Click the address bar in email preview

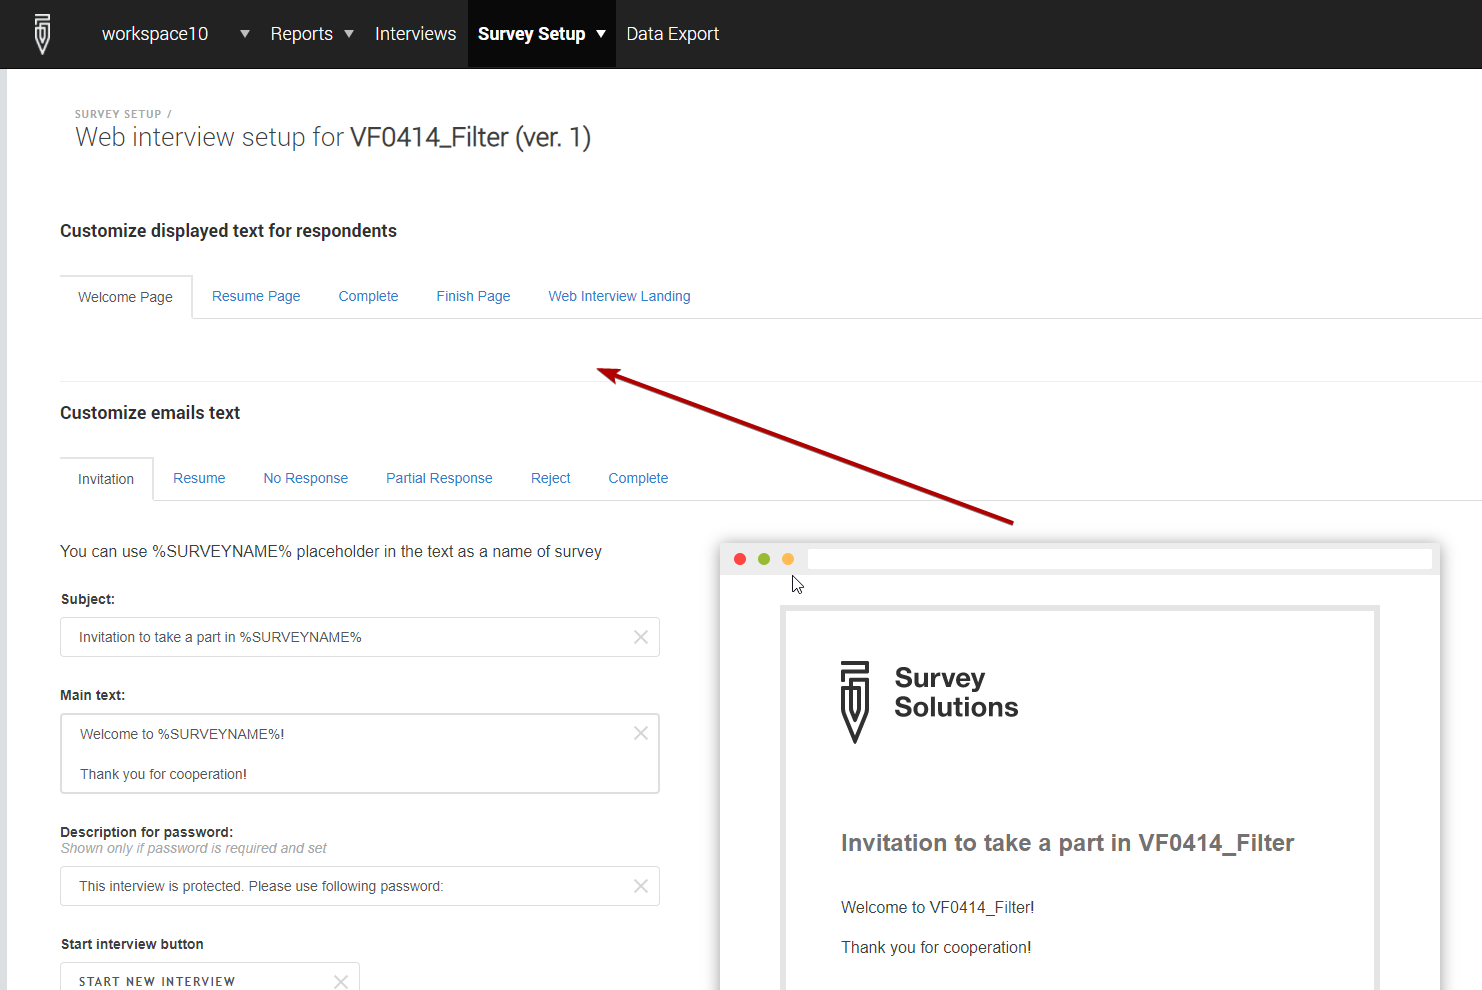point(1120,559)
